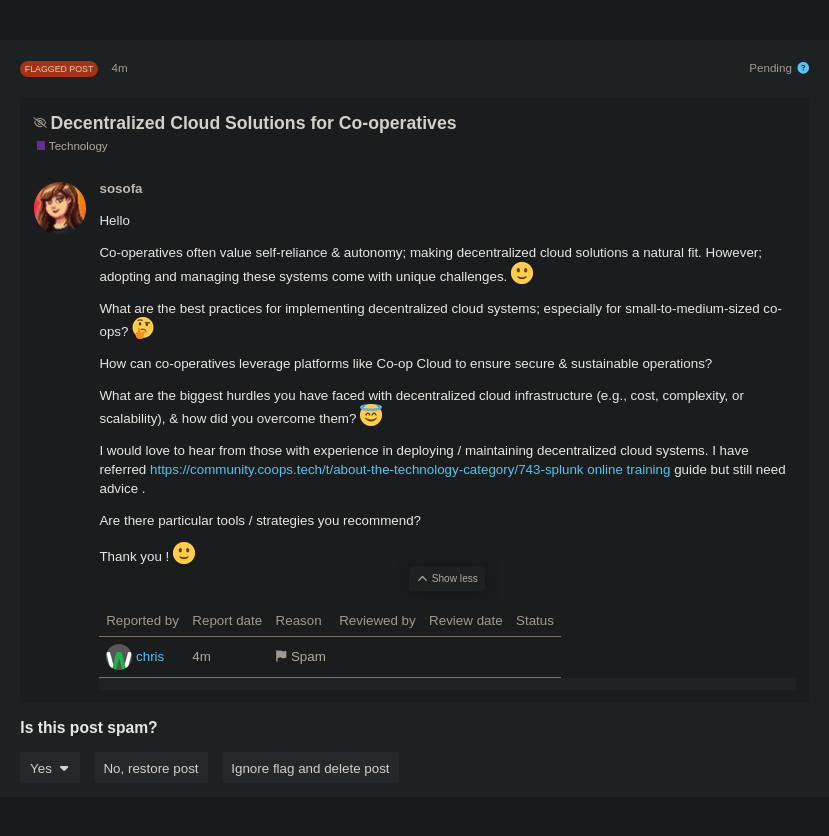Click the Pending status help icon
This screenshot has height=836, width=829.
tap(803, 68)
